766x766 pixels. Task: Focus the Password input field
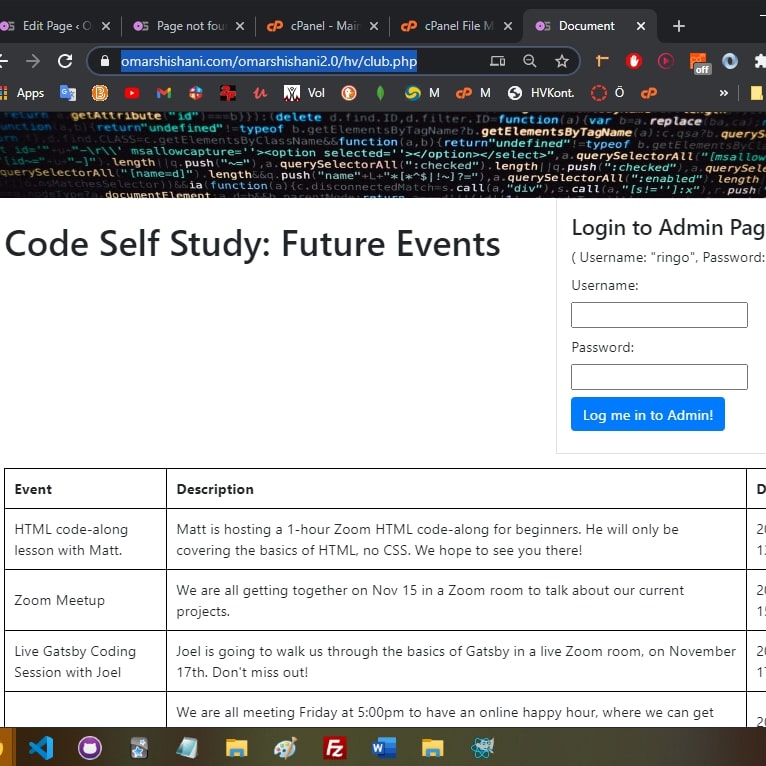pyautogui.click(x=659, y=377)
